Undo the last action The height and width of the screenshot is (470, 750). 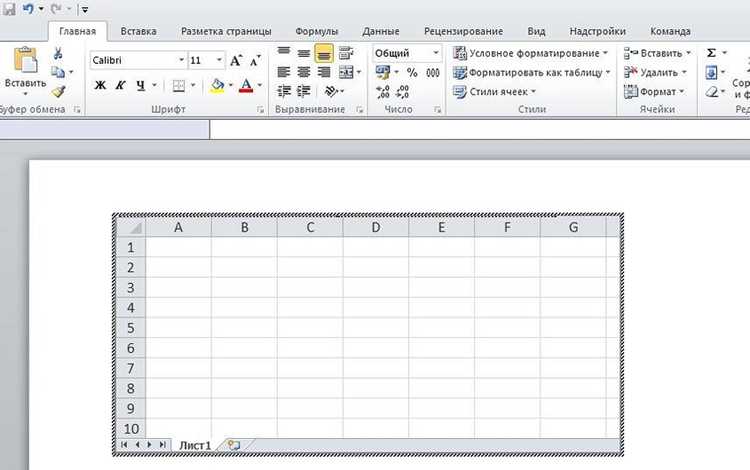(x=28, y=9)
